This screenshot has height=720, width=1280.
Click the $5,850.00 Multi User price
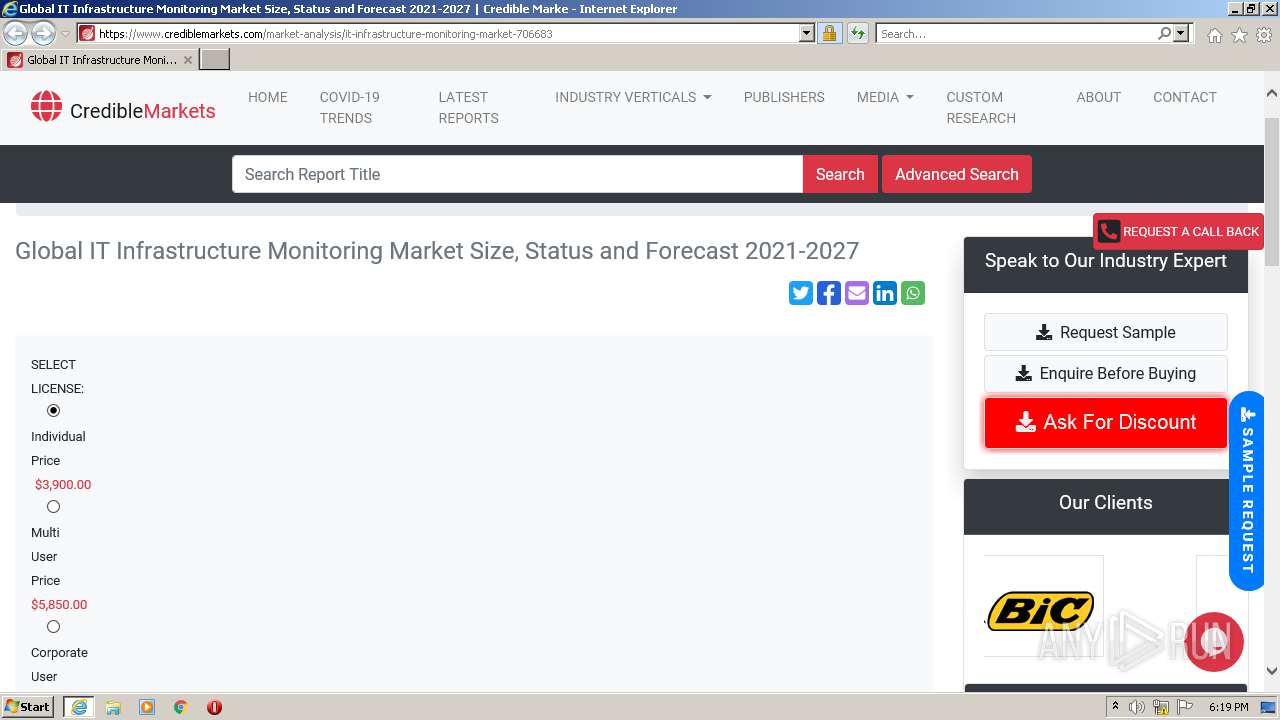click(x=59, y=604)
